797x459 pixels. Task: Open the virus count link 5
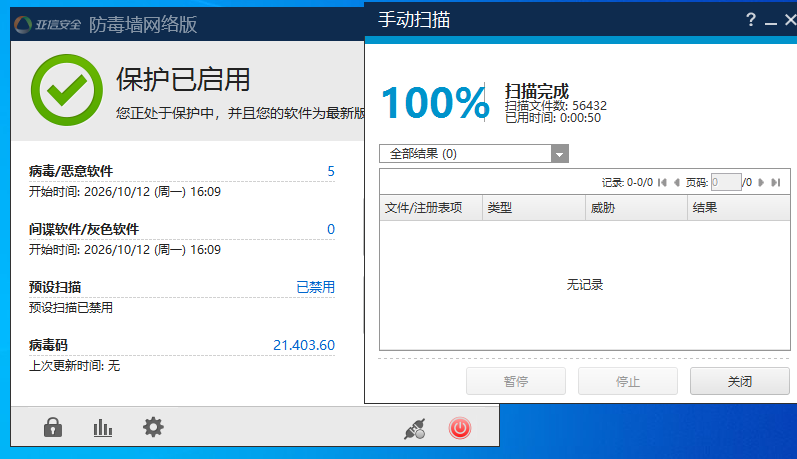(331, 171)
